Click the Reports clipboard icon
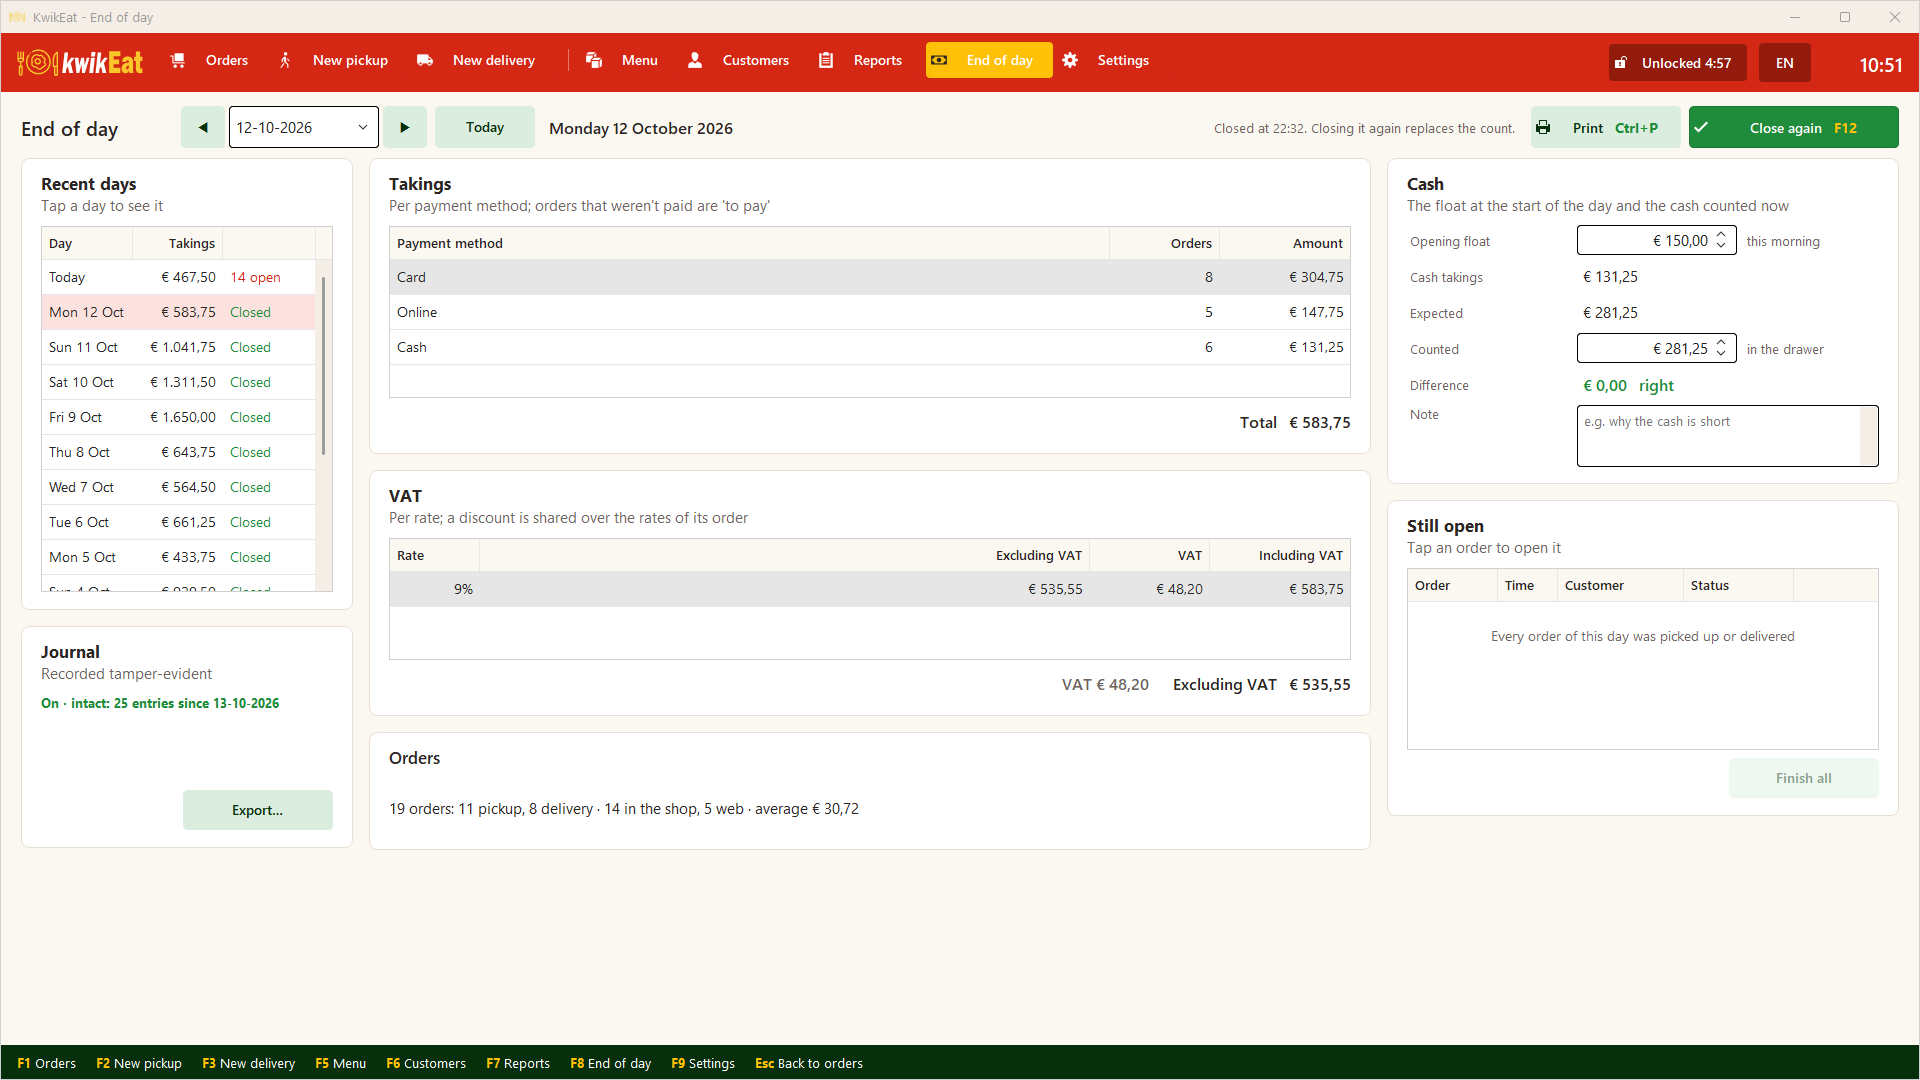The image size is (1920, 1080). click(x=826, y=60)
